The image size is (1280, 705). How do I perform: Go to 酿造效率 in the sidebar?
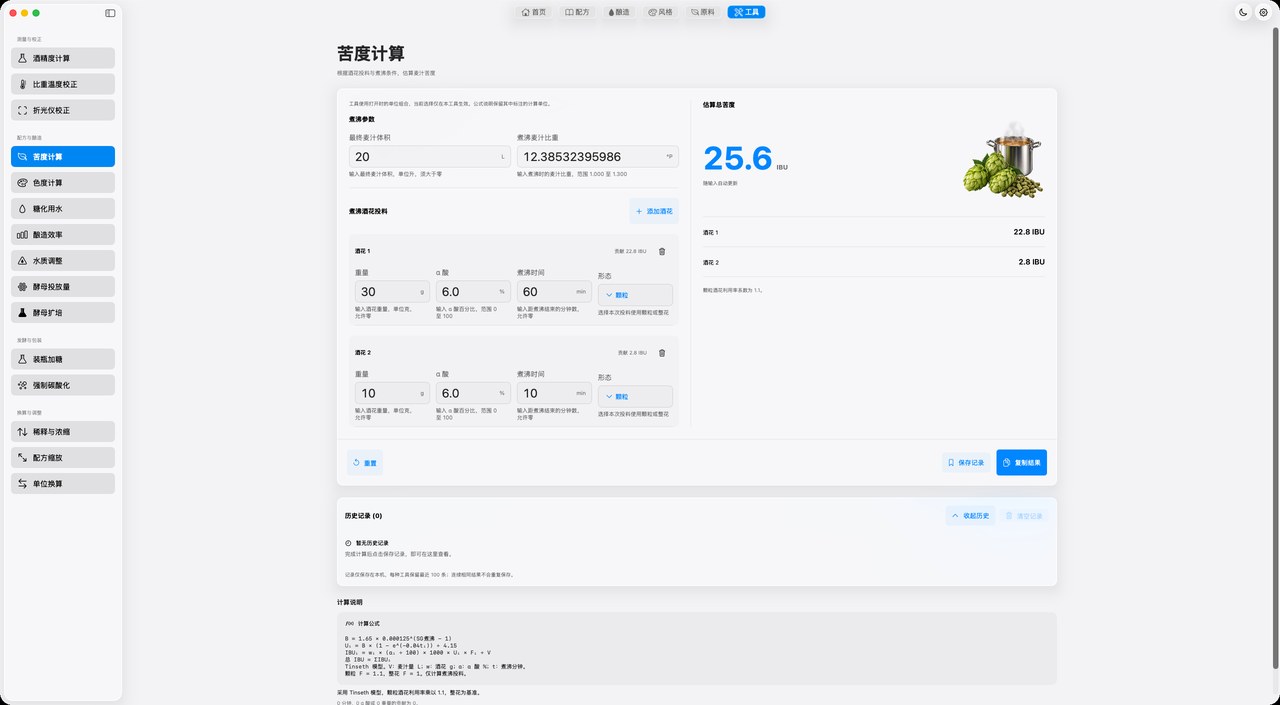pyautogui.click(x=63, y=235)
